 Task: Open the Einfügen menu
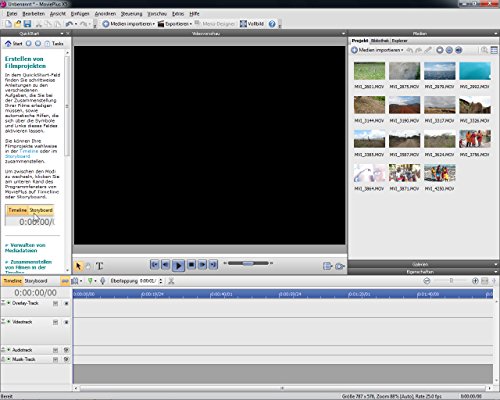[x=80, y=14]
